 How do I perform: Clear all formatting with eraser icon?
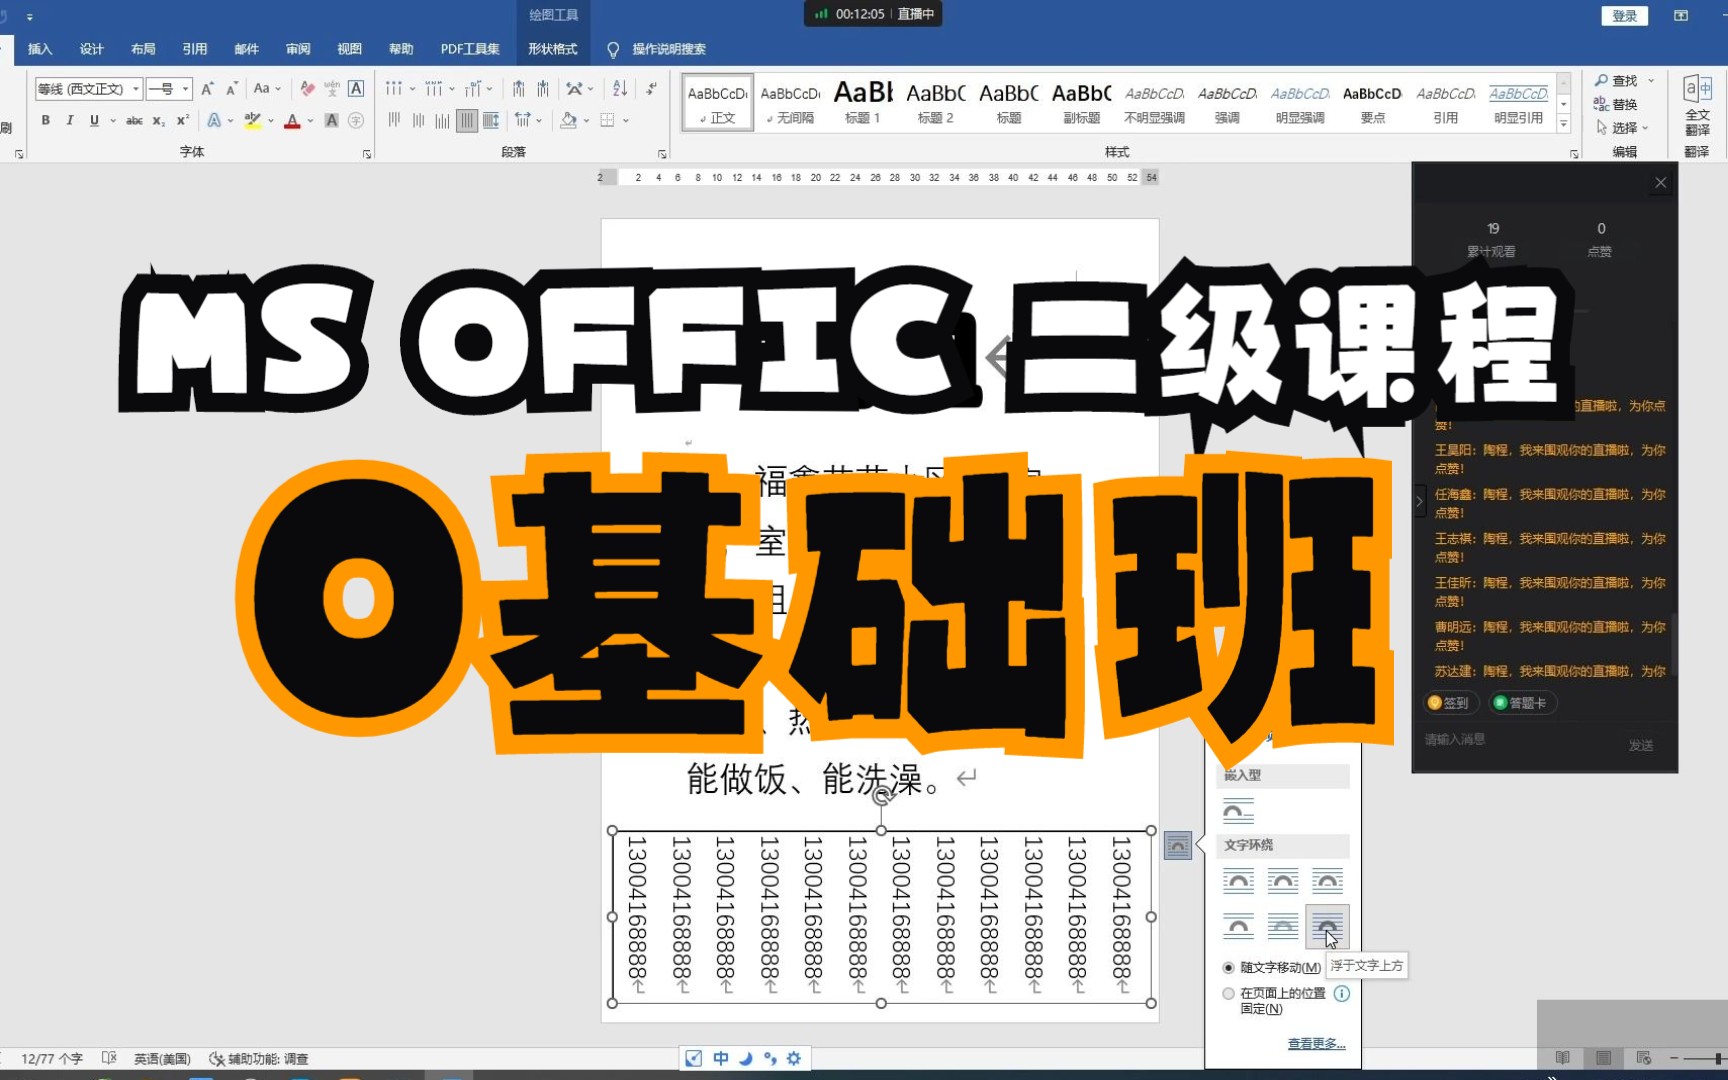click(x=308, y=89)
